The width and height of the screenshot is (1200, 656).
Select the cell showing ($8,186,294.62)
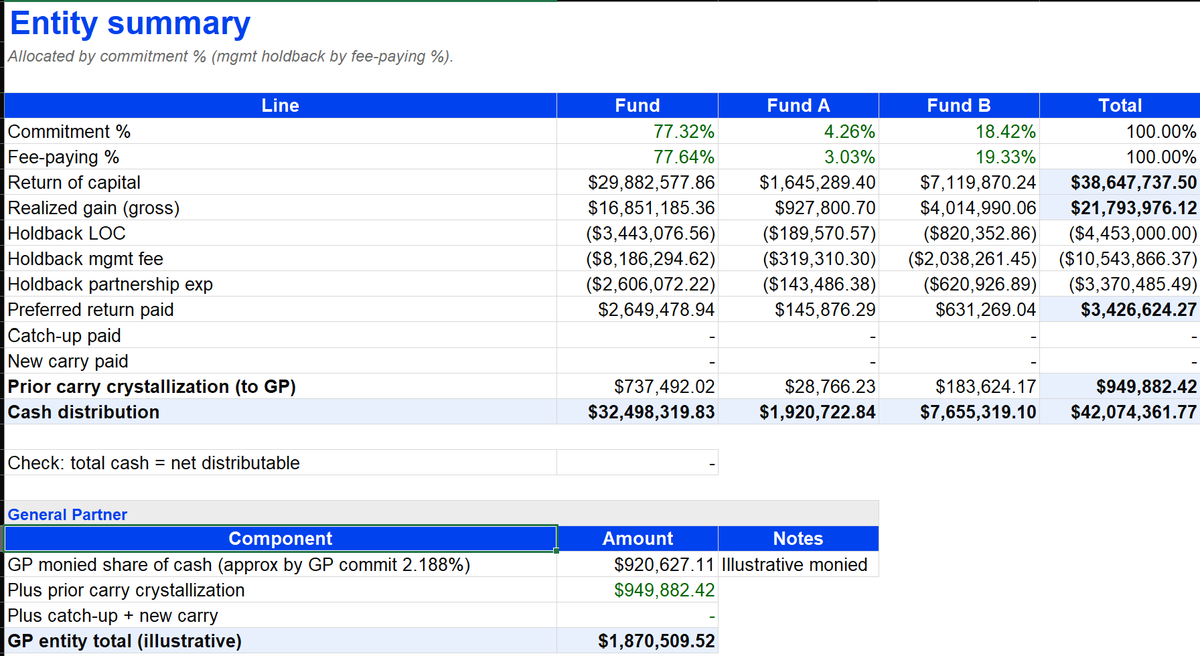pyautogui.click(x=637, y=259)
